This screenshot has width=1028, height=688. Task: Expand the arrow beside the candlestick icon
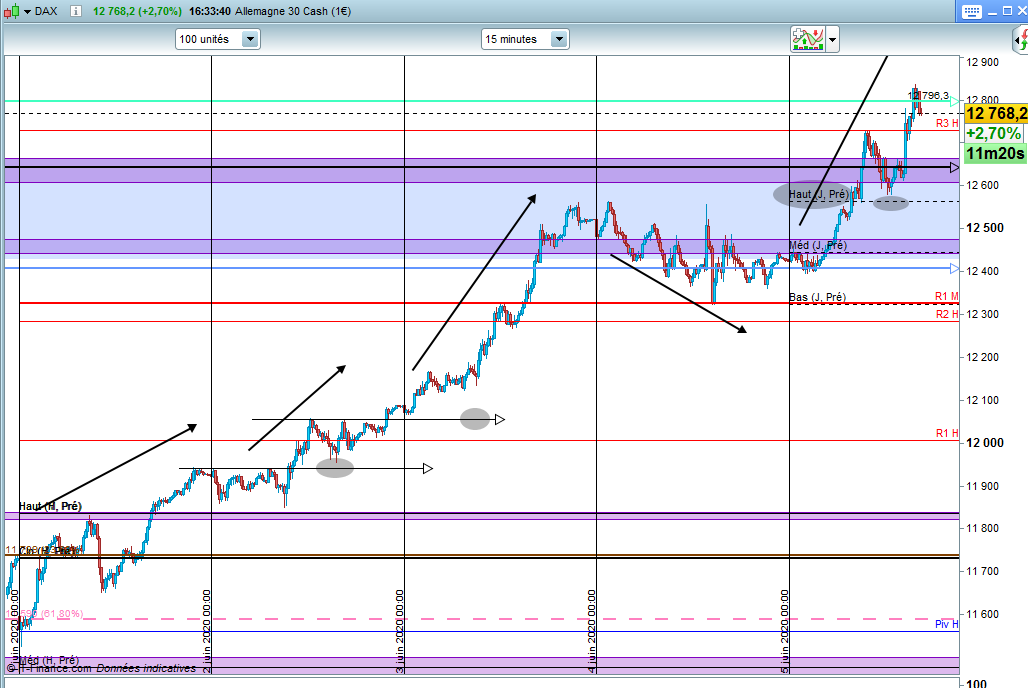(x=28, y=12)
